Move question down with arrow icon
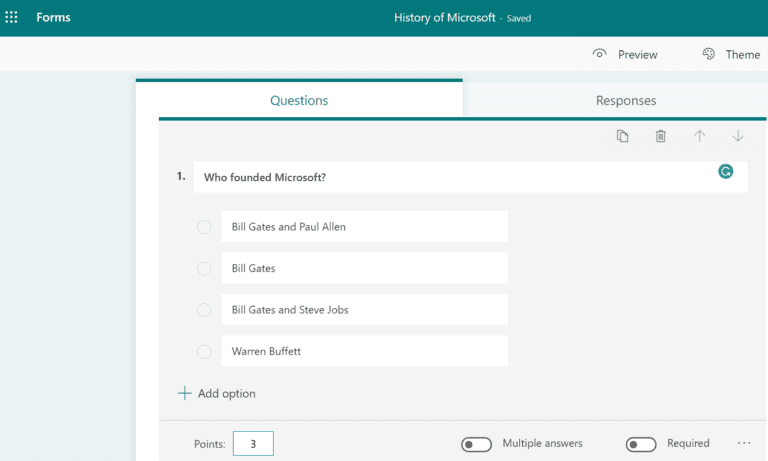The image size is (768, 461). click(x=738, y=136)
